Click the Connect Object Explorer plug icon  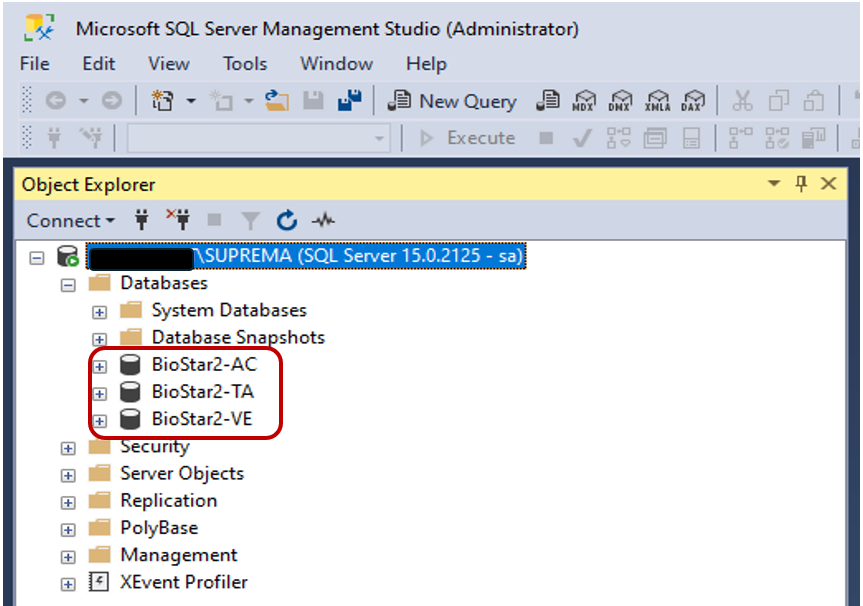(x=142, y=220)
